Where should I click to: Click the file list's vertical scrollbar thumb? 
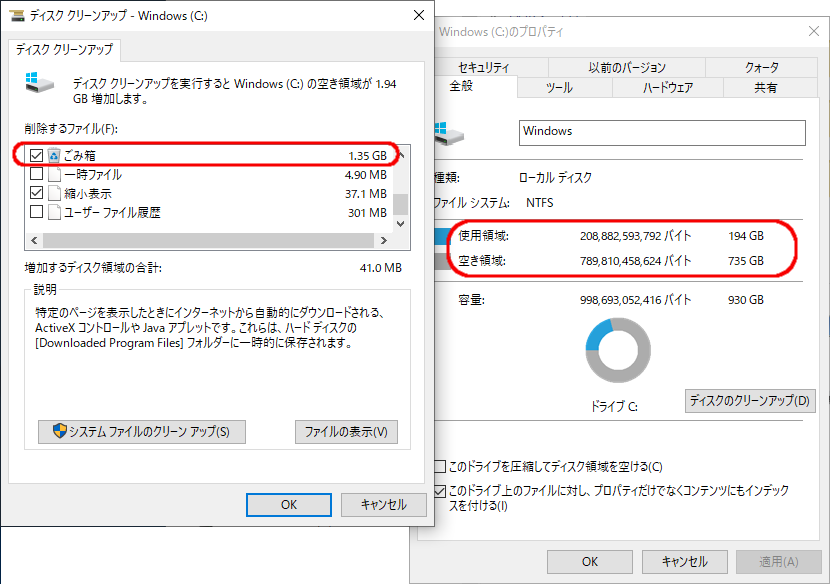click(x=401, y=204)
